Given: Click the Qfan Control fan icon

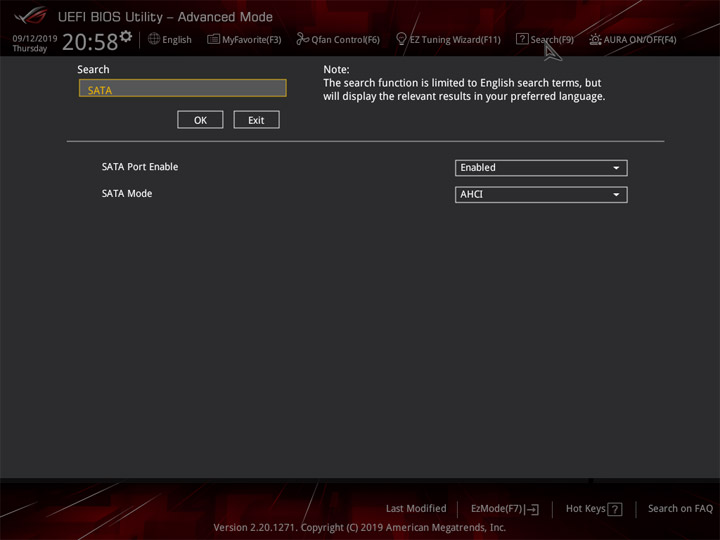Looking at the screenshot, I should click(302, 39).
